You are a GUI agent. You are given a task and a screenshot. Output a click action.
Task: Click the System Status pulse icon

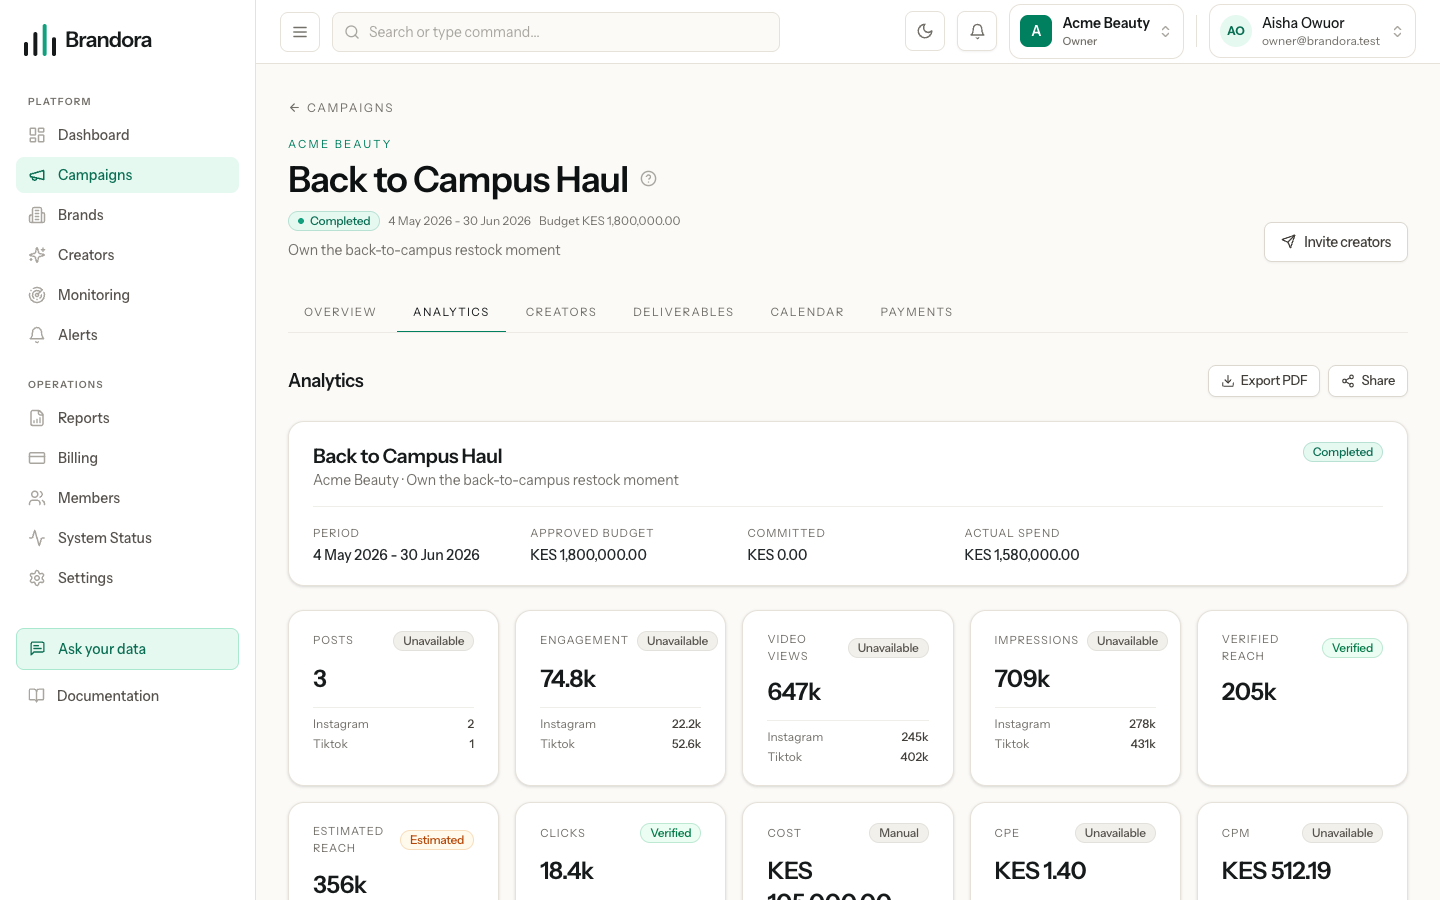37,538
